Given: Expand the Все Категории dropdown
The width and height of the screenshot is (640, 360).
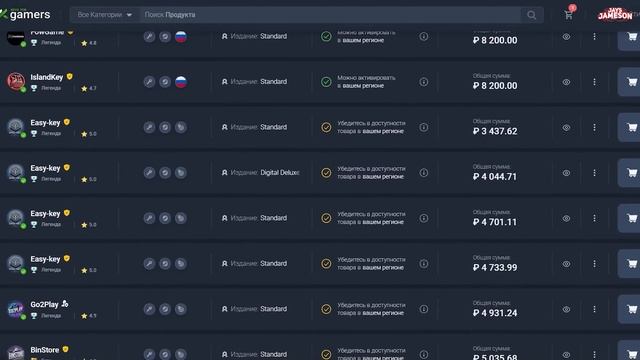Looking at the screenshot, I should (104, 15).
